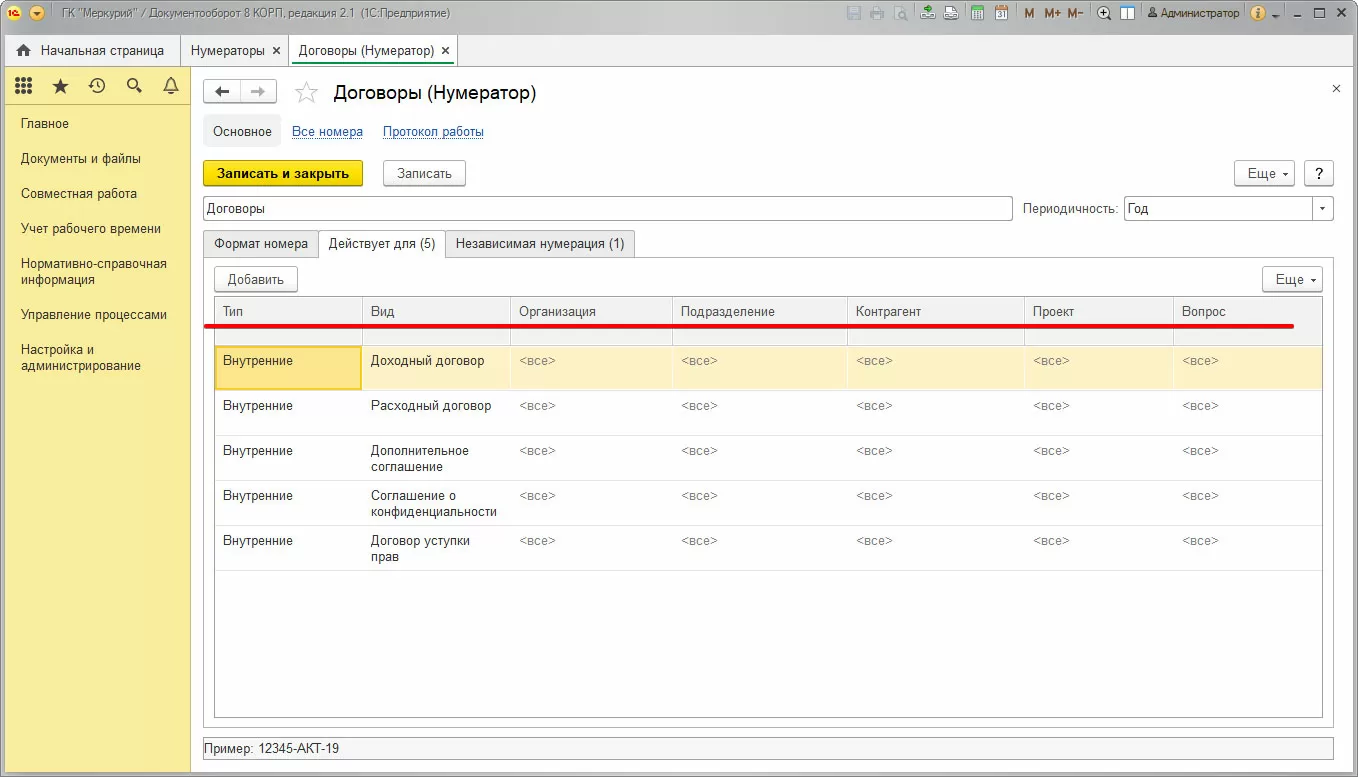Open the sections menu grid icon

click(23, 87)
